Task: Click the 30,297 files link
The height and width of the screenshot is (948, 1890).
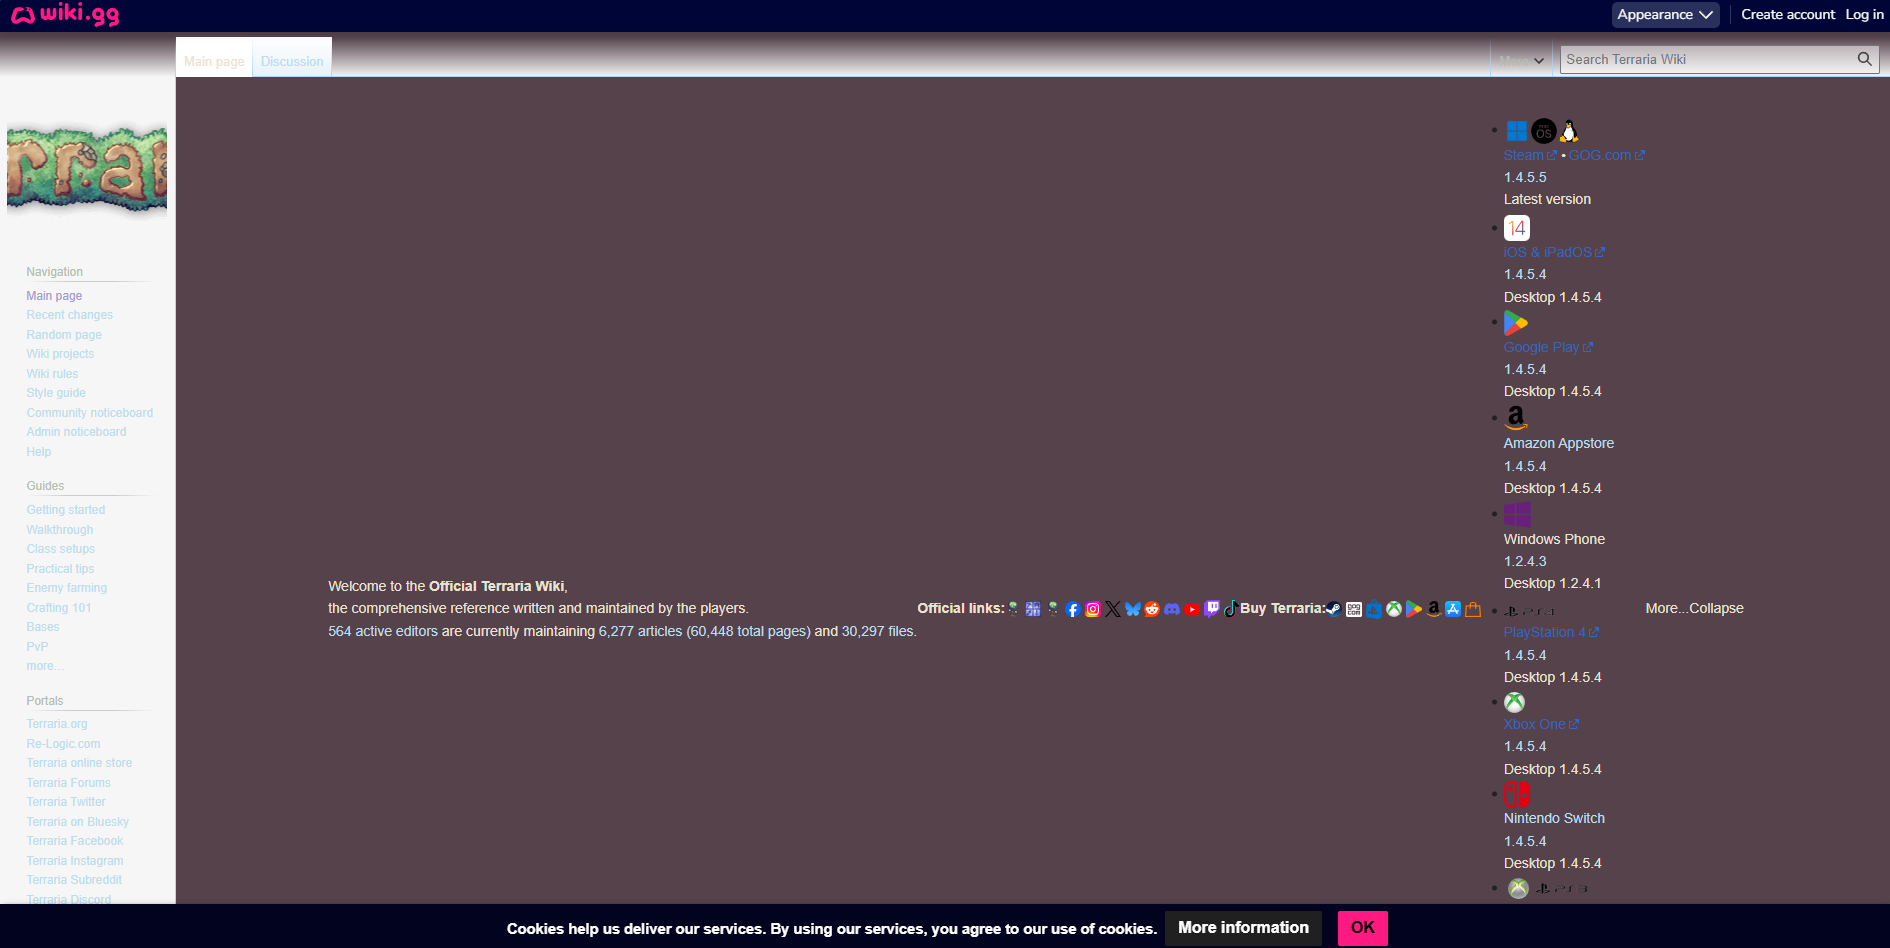Action: click(x=877, y=631)
